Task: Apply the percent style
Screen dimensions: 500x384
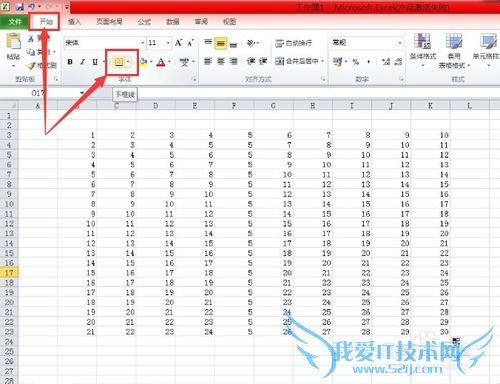Action: [356, 62]
